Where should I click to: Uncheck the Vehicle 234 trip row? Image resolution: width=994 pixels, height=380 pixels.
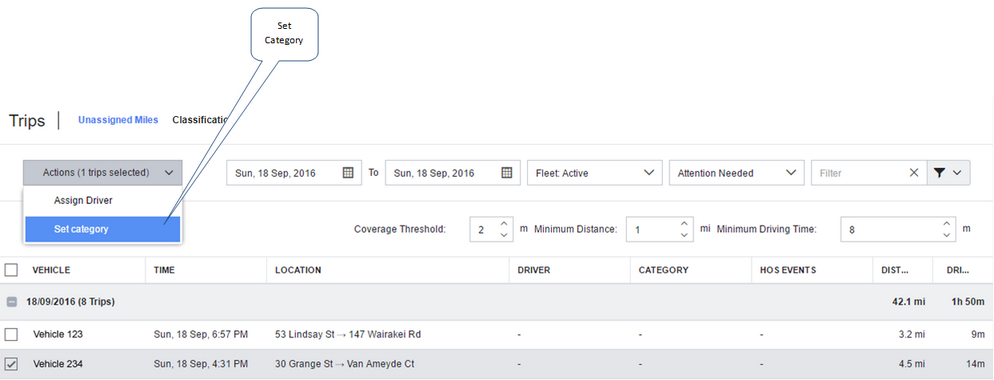pos(11,364)
